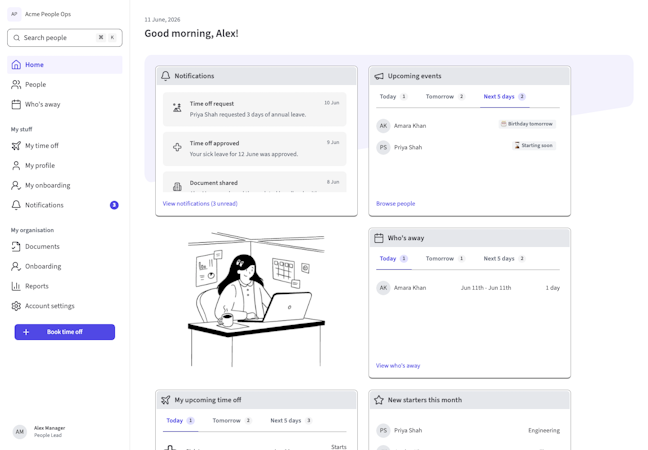Switch Upcoming events to Tomorrow tab
648x450 pixels.
click(445, 97)
